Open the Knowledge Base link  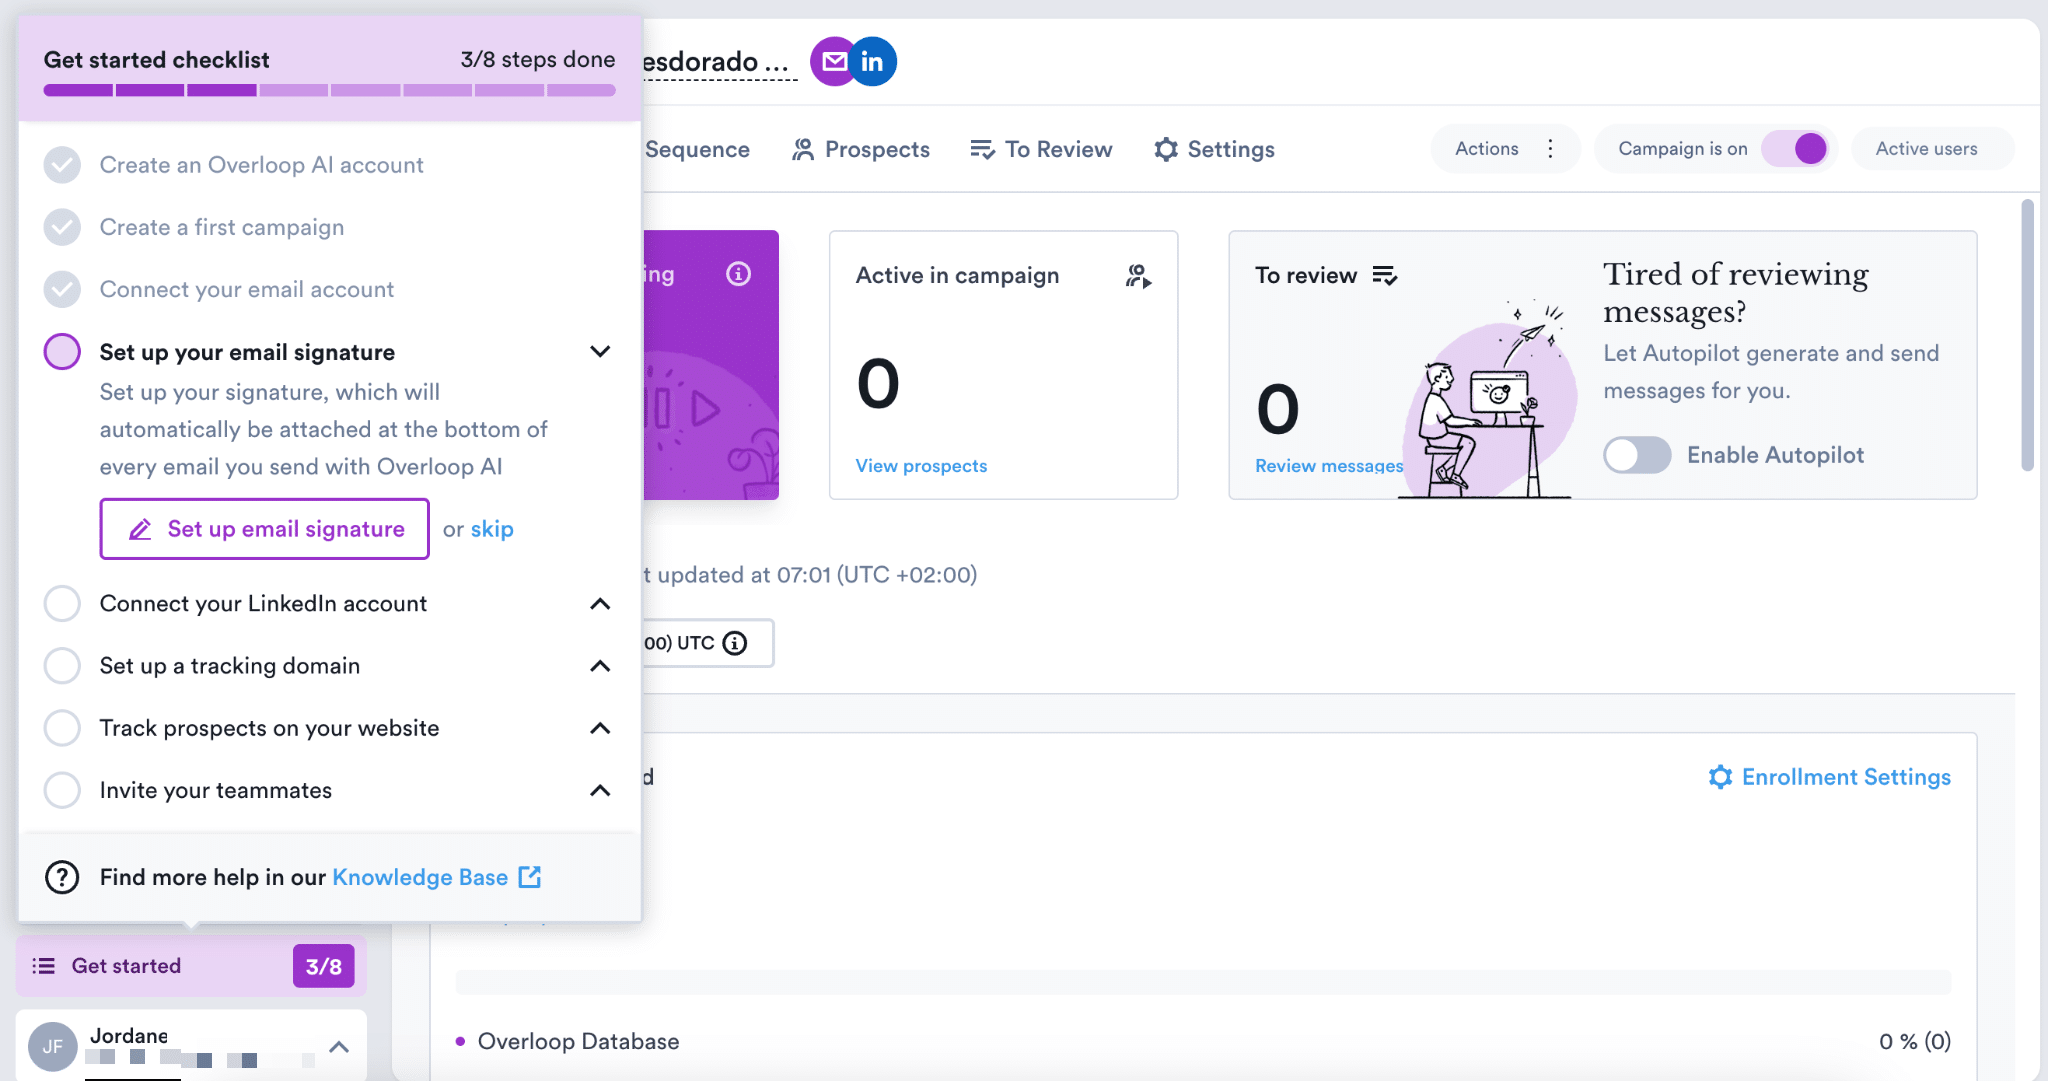pyautogui.click(x=420, y=877)
